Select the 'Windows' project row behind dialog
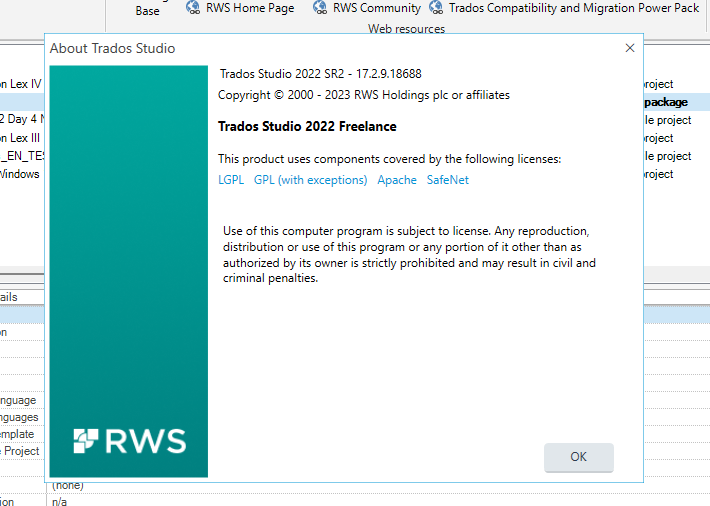Image resolution: width=710 pixels, height=506 pixels. point(22,174)
